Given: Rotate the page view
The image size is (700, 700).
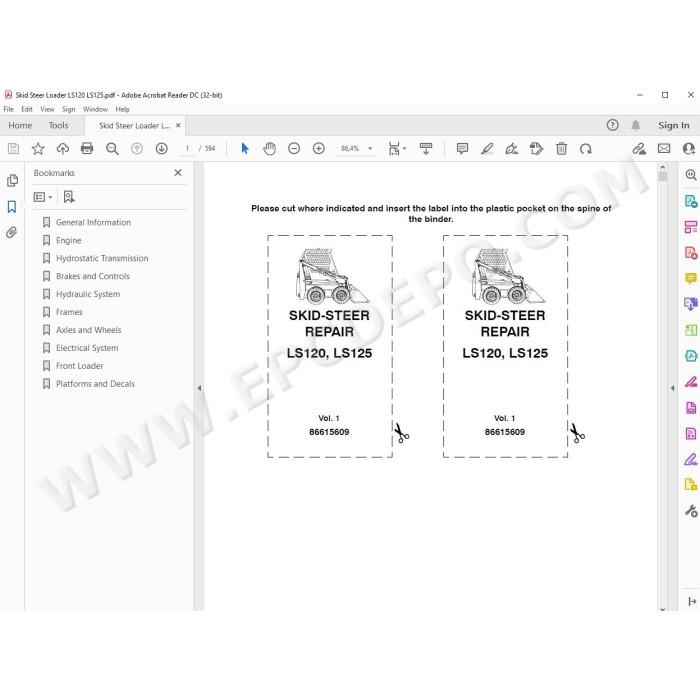Looking at the screenshot, I should [x=586, y=149].
